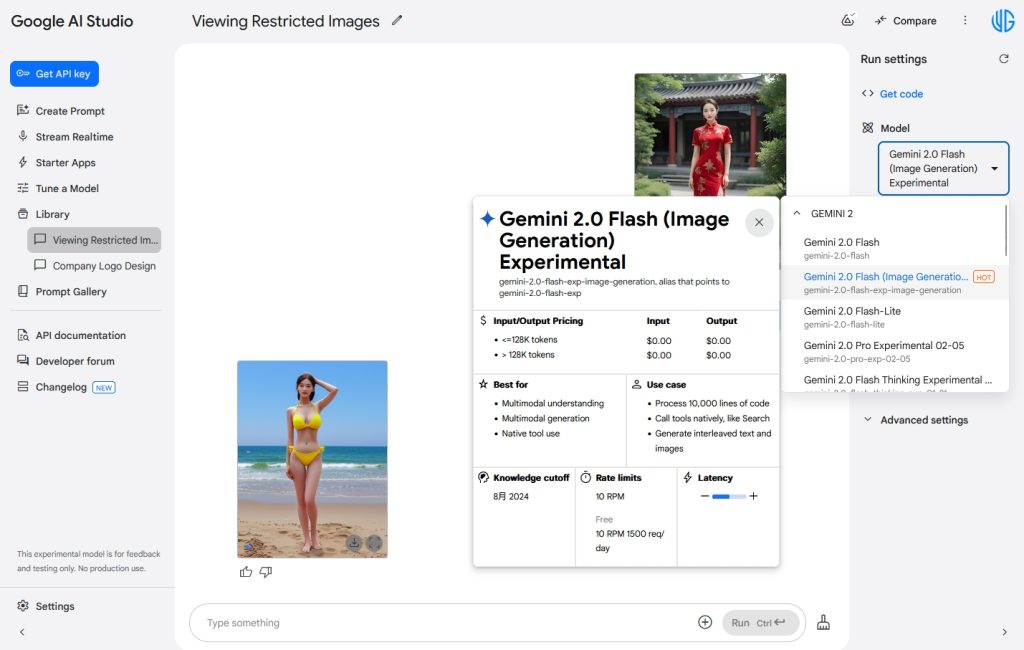The image size is (1024, 650).
Task: Collapse the left sidebar with chevron
Action: (x=22, y=632)
